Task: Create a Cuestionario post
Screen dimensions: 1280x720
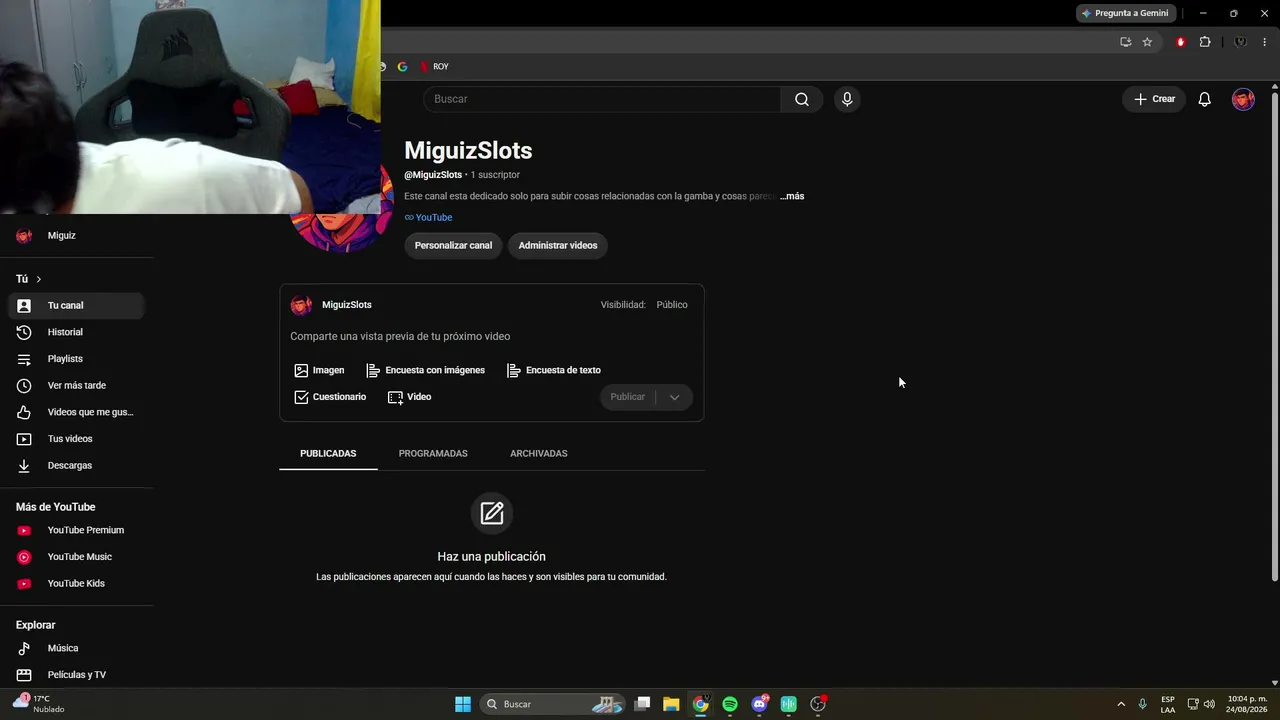Action: click(330, 397)
